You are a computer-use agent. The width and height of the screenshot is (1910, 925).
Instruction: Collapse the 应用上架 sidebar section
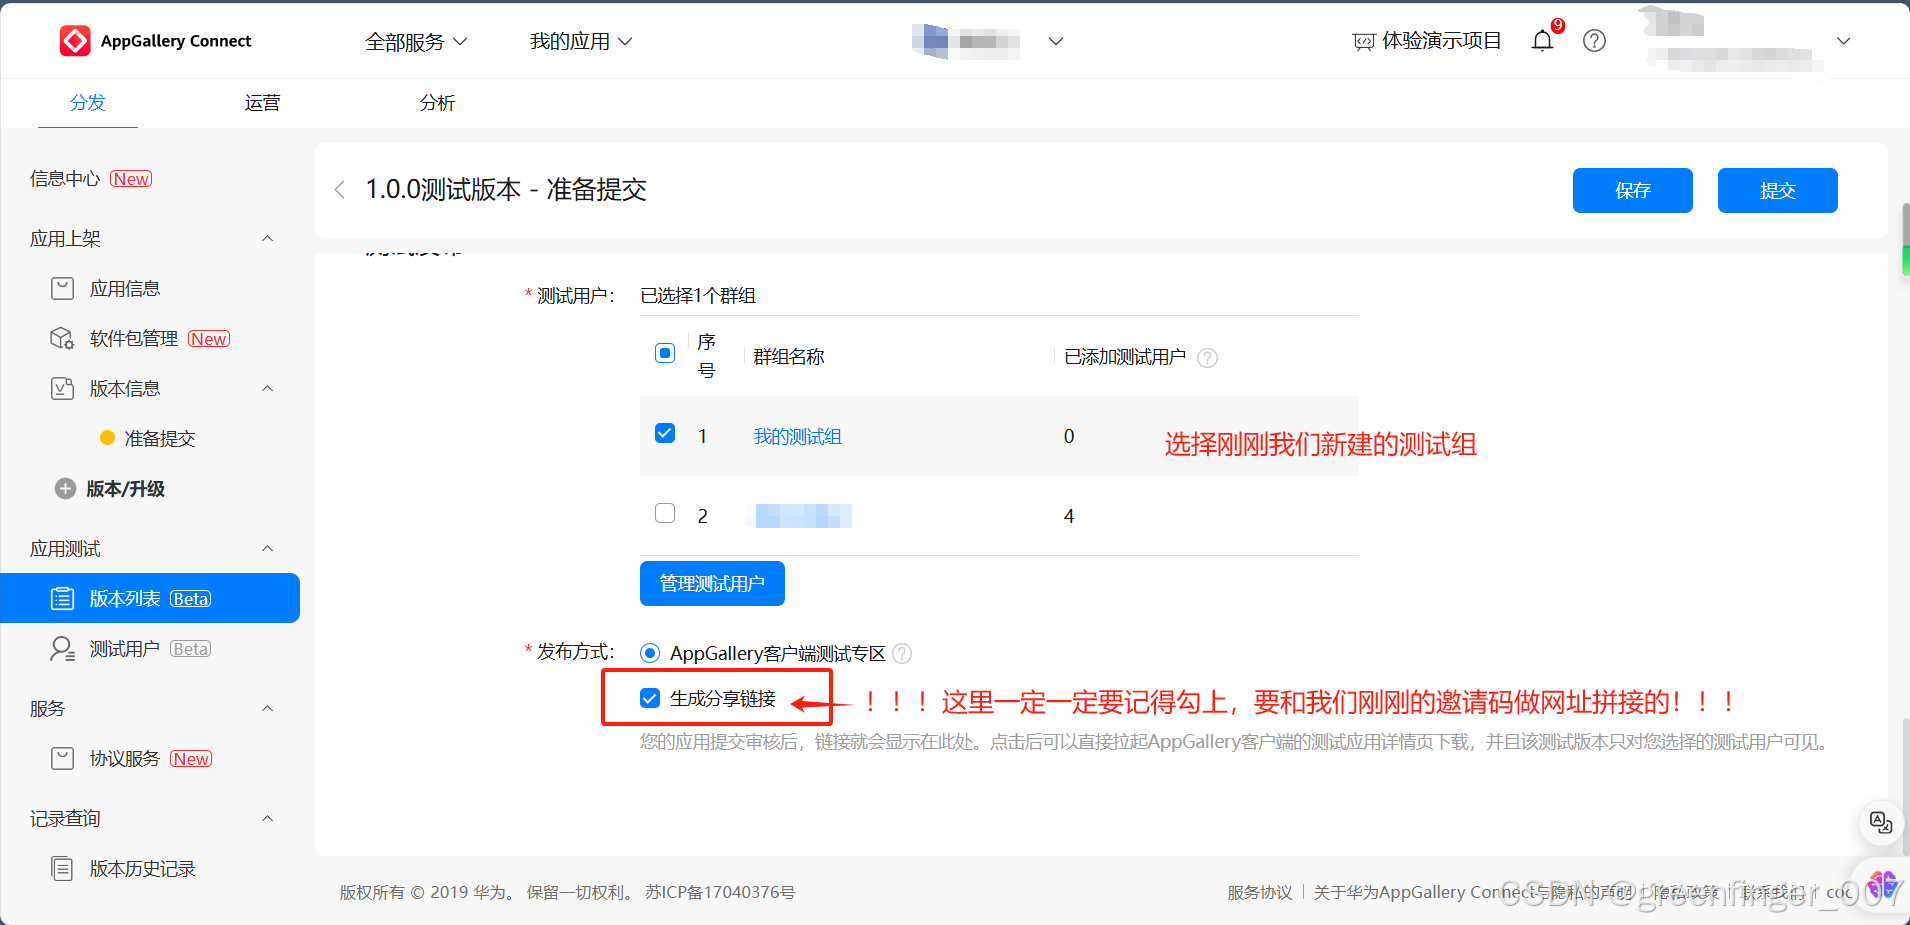(267, 238)
